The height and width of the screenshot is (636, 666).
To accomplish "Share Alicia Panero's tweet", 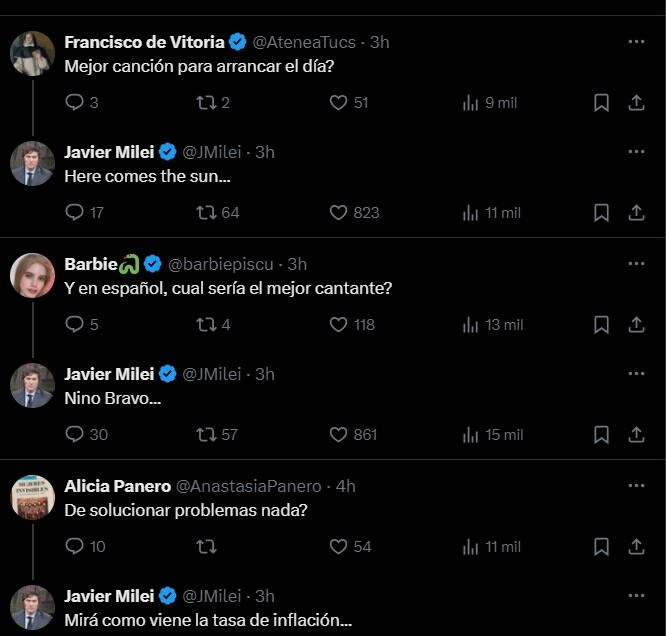I will point(636,546).
